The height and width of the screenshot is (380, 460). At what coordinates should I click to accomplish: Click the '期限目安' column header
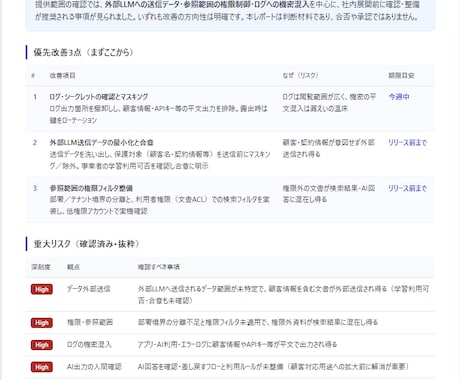401,76
